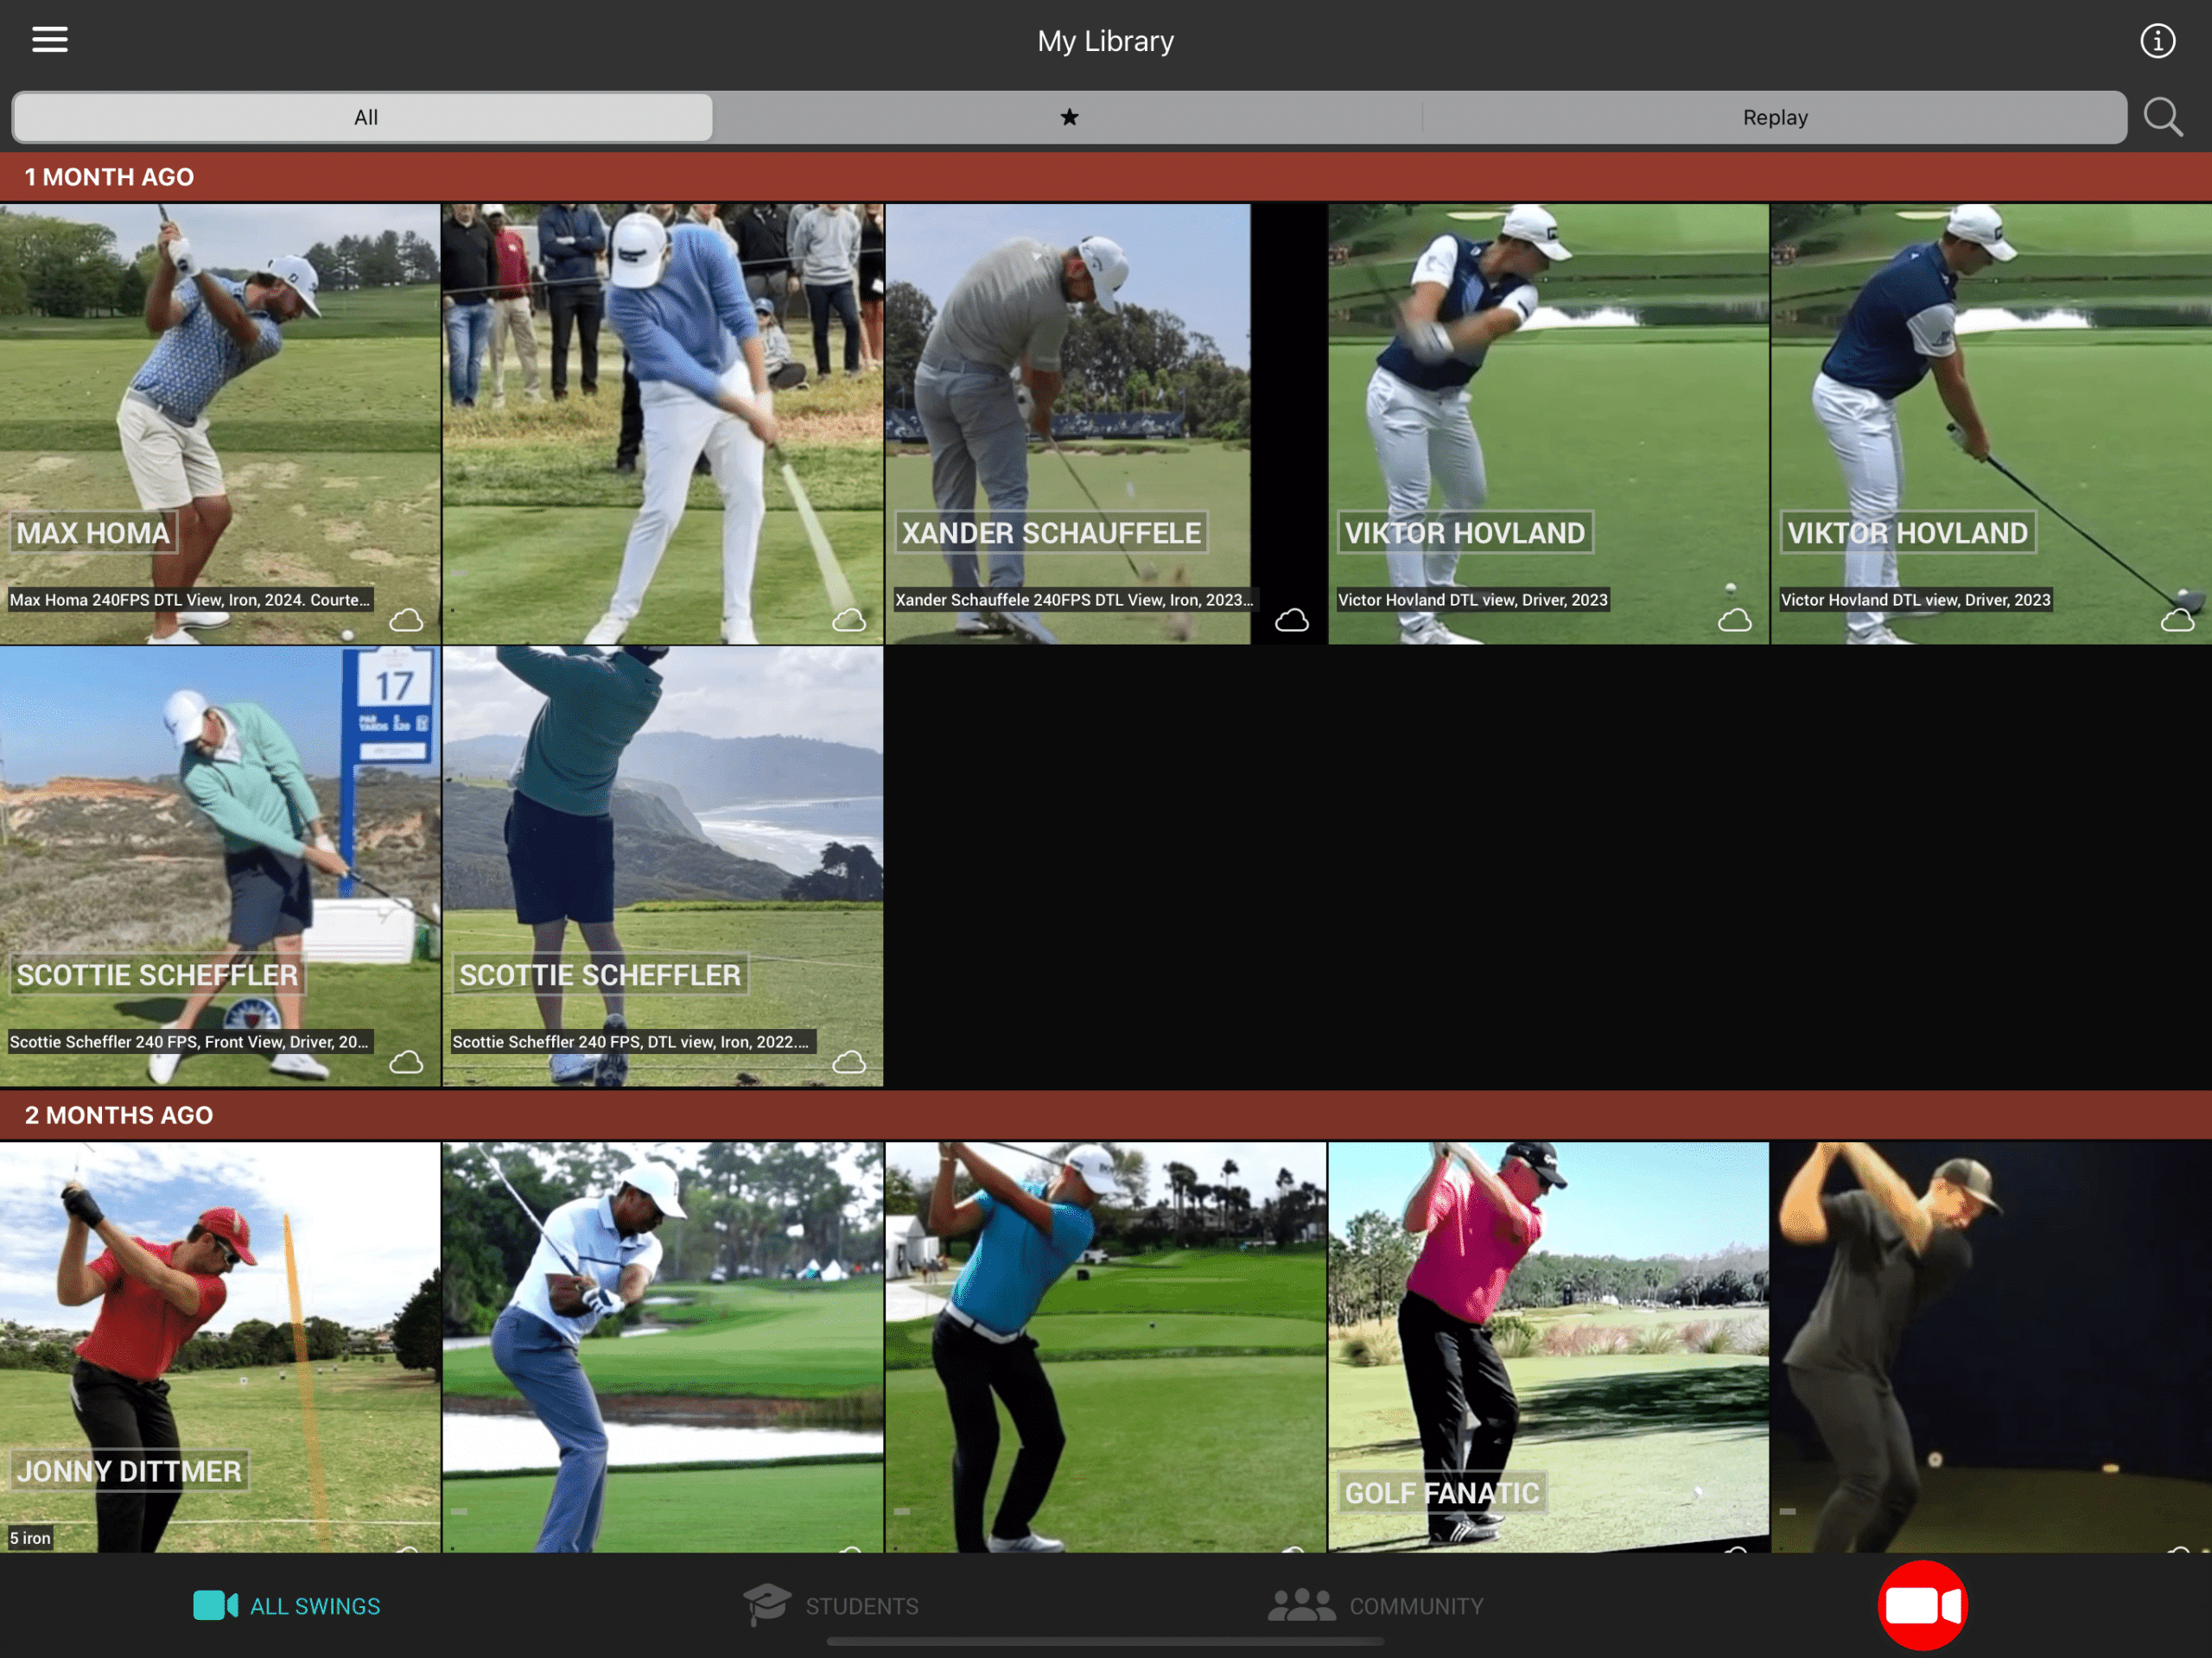
Task: Switch to the Replay tab
Action: click(1774, 117)
